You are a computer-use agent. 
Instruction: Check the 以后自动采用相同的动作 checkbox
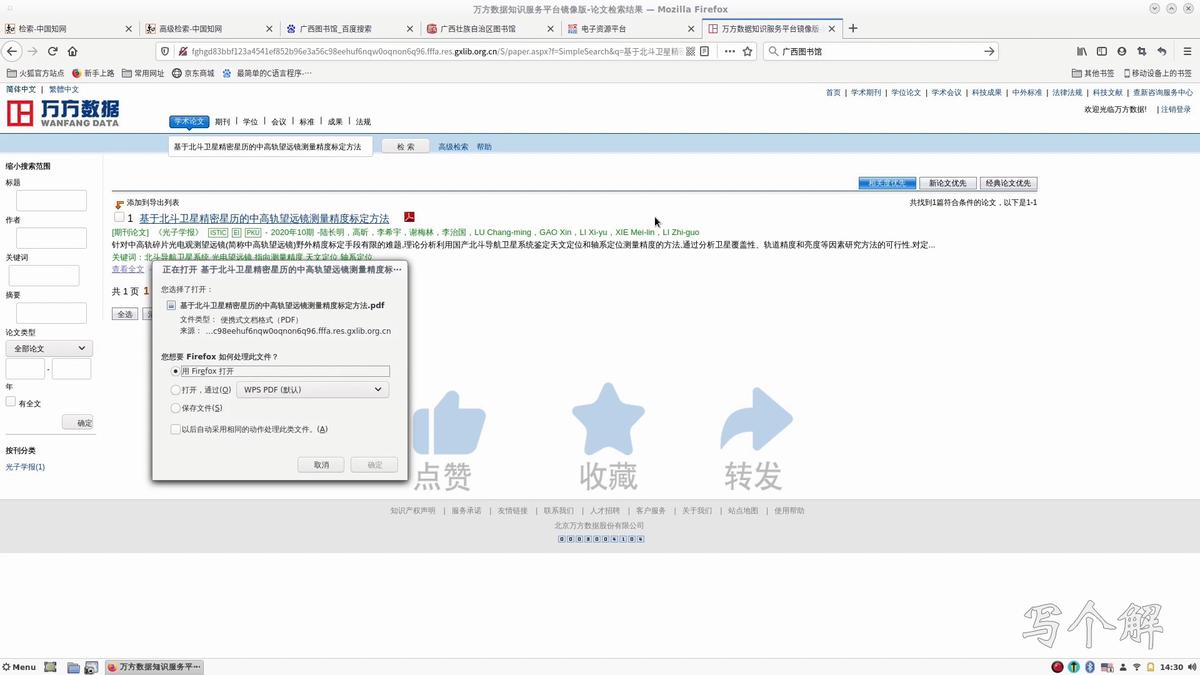[x=176, y=428]
